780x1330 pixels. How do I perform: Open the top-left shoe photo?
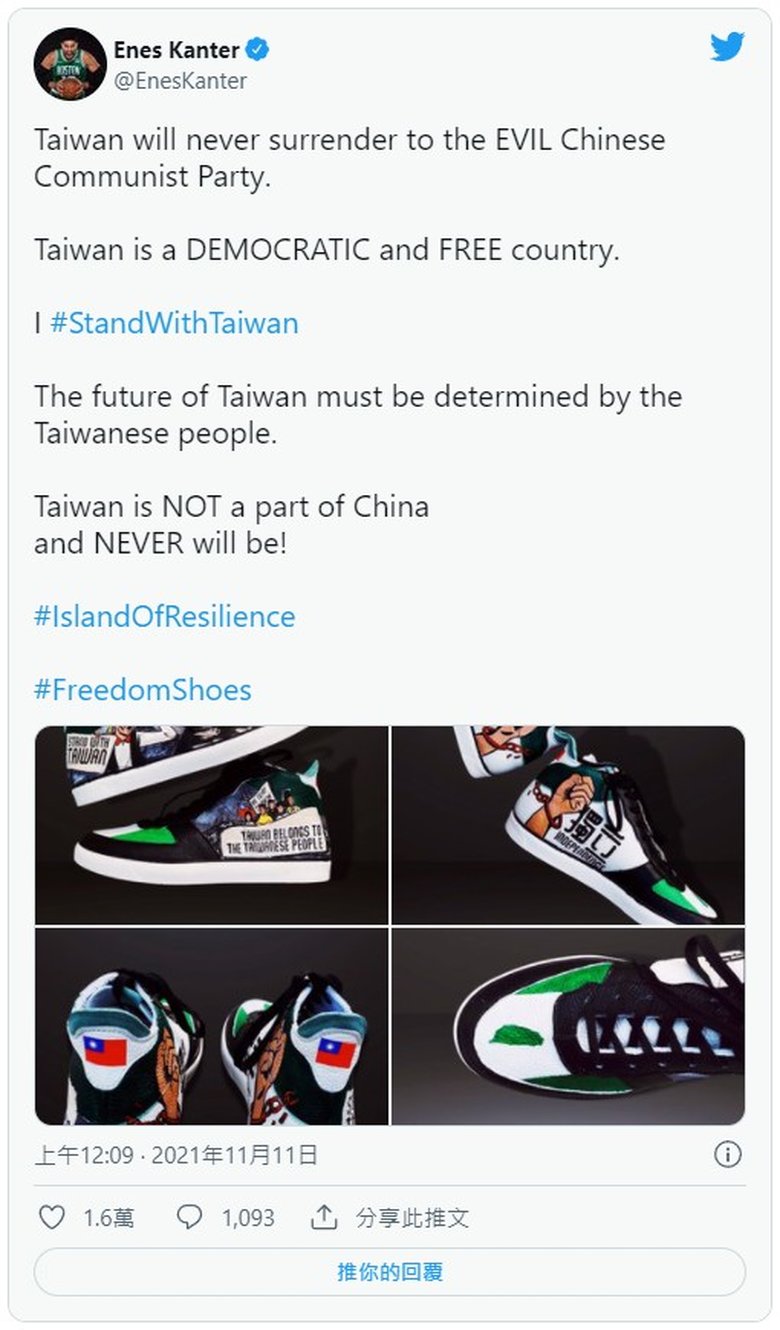click(x=211, y=824)
